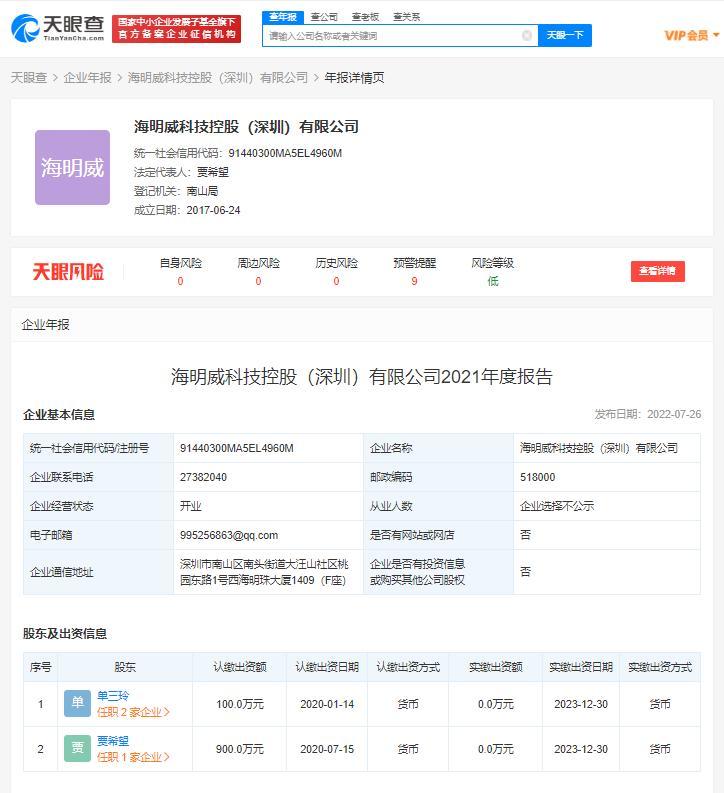Expand 任职 1 家企业 for 贾希望
This screenshot has width=724, height=793.
click(133, 757)
